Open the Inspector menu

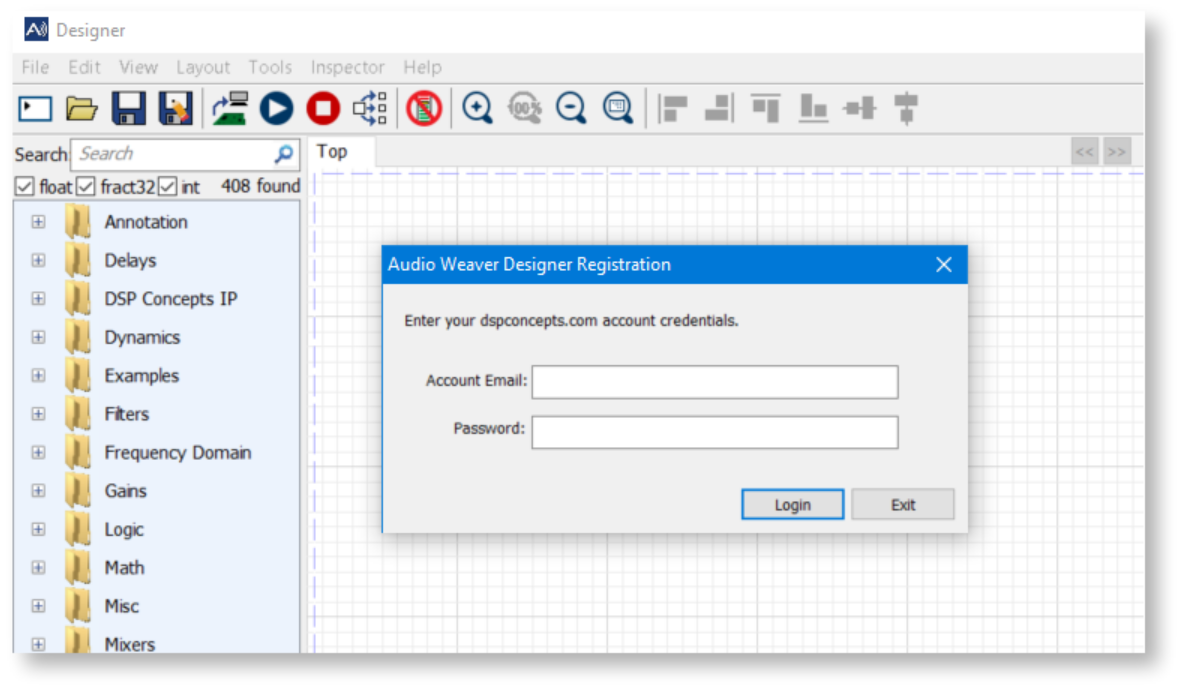(348, 68)
